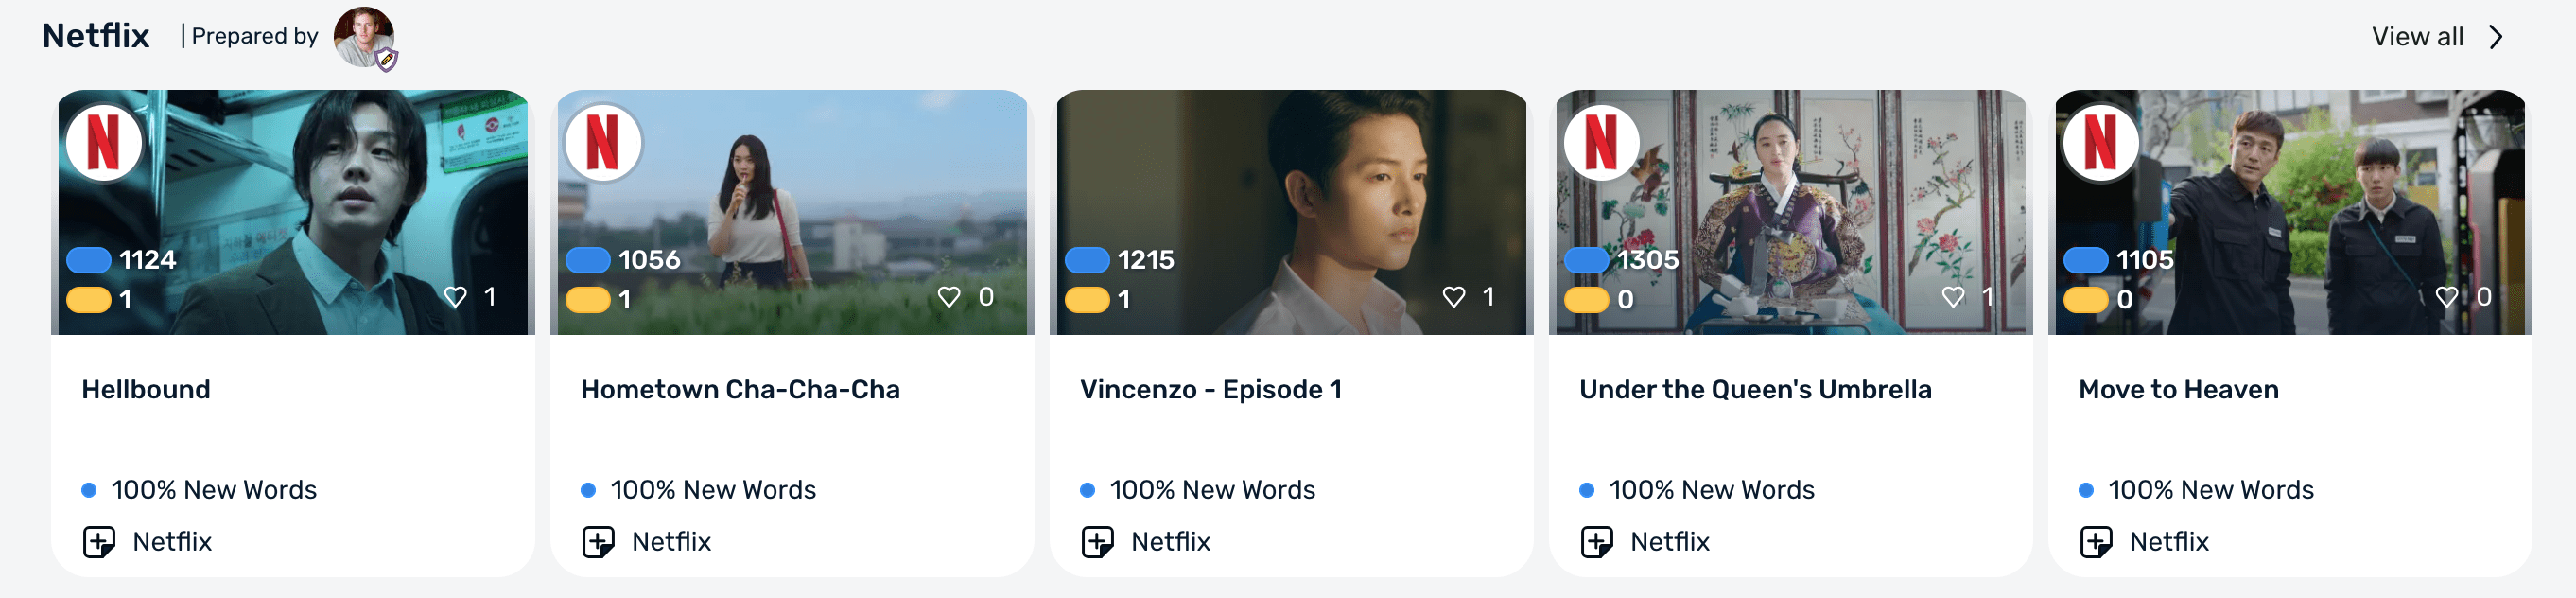Click the preparer's profile avatar
Viewport: 2576px width, 598px height.
point(364,37)
